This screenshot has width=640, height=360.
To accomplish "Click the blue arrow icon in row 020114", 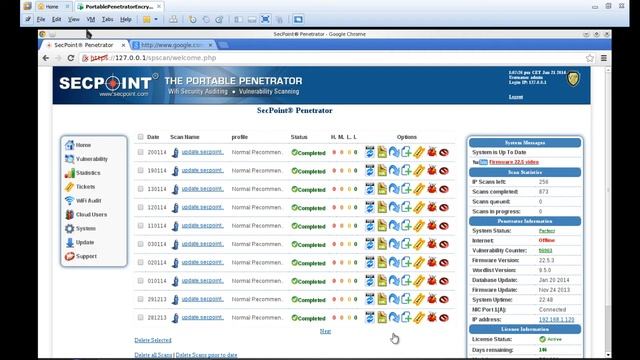I will tap(394, 262).
